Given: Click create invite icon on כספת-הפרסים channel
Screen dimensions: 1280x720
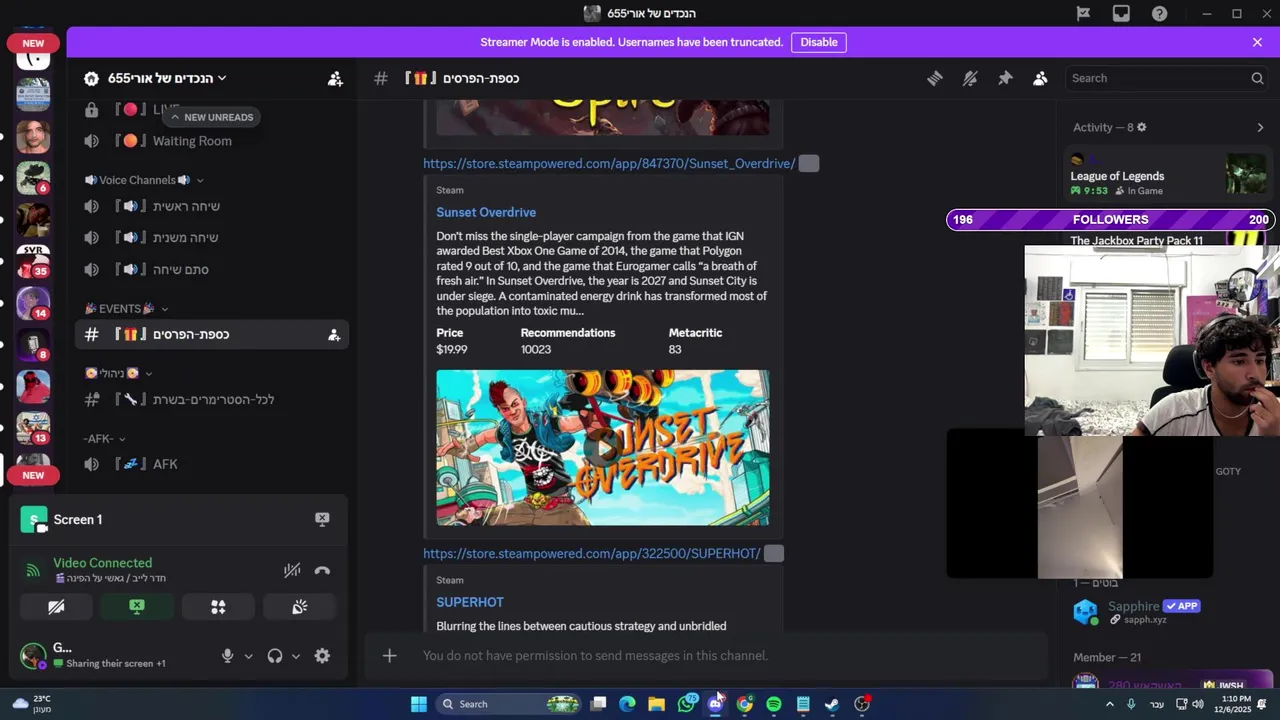Looking at the screenshot, I should (334, 335).
